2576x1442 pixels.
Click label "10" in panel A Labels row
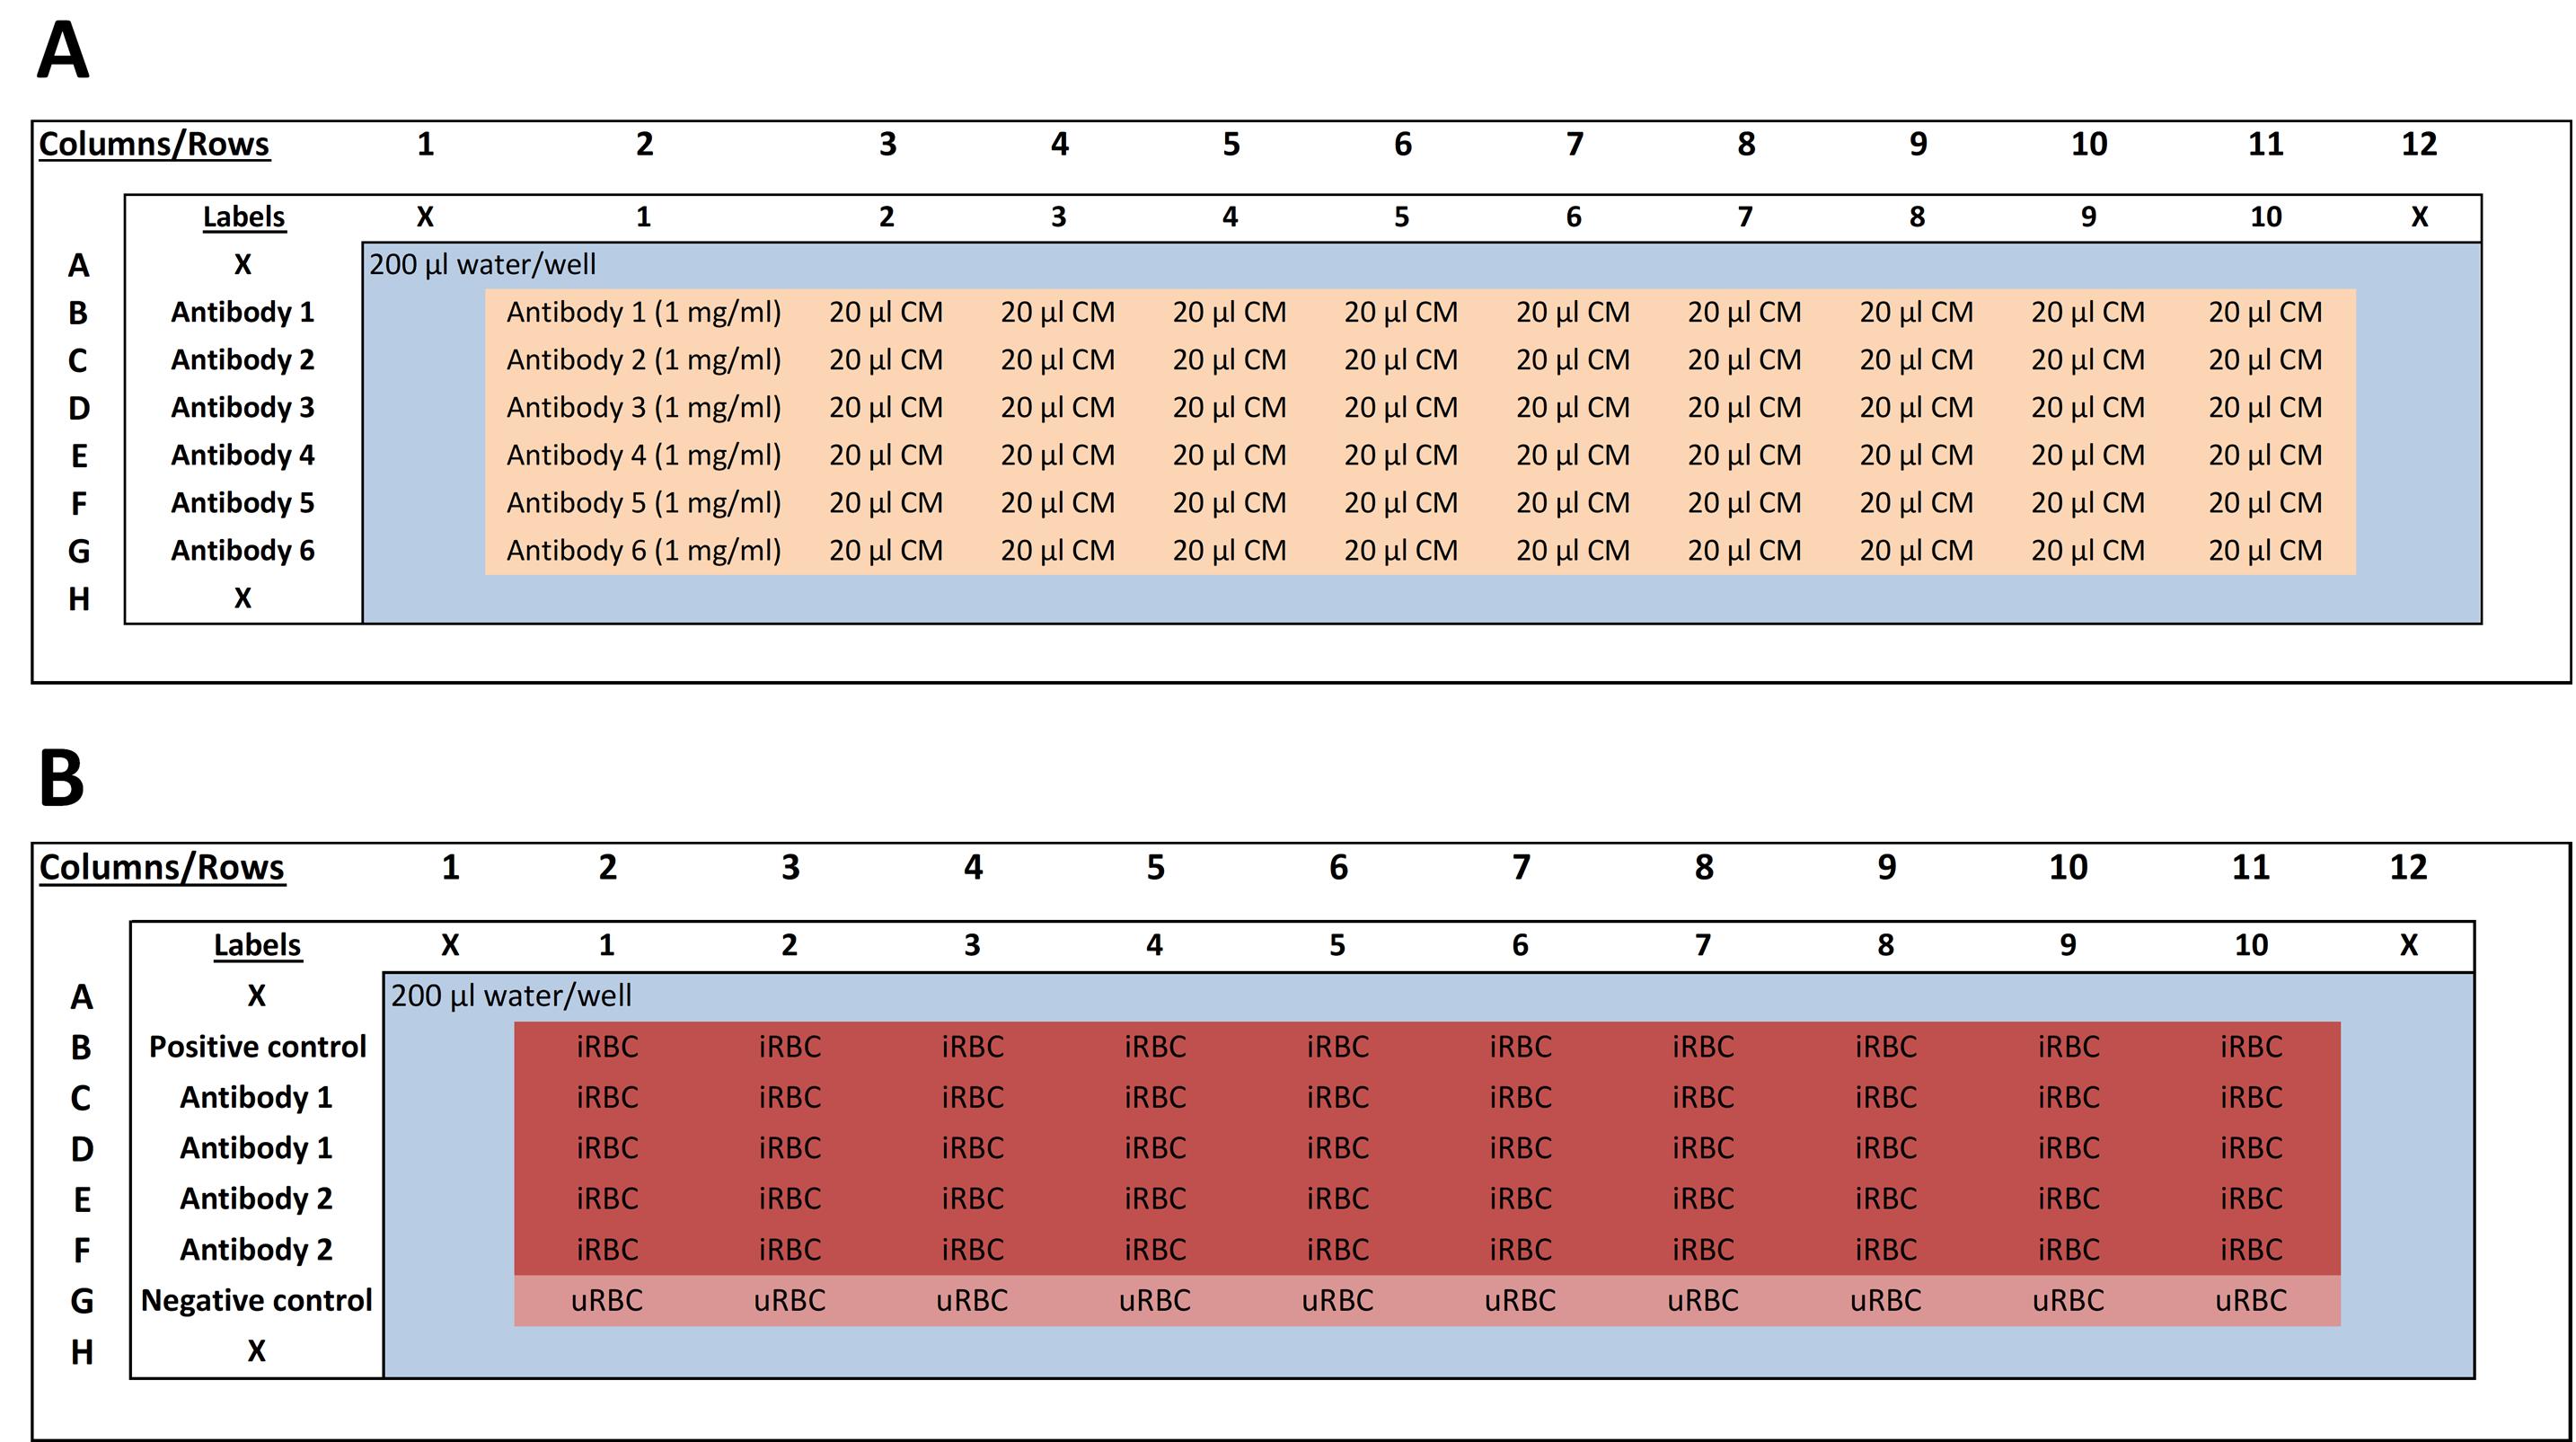click(x=2265, y=217)
